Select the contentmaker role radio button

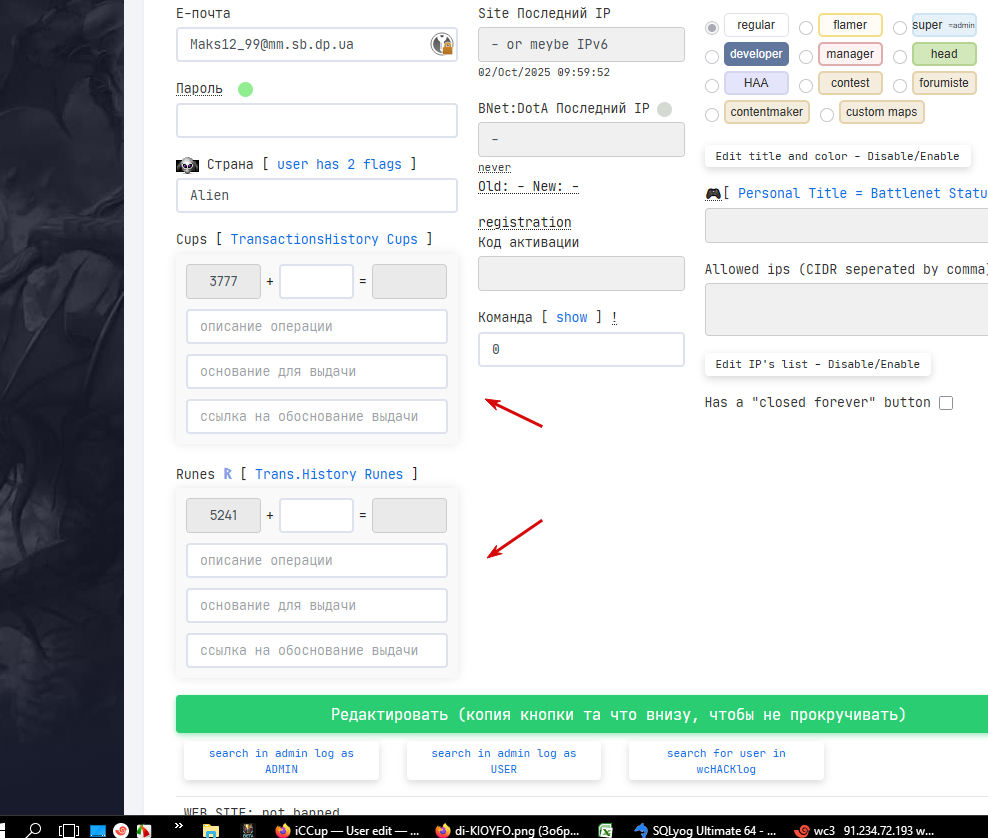tap(712, 115)
